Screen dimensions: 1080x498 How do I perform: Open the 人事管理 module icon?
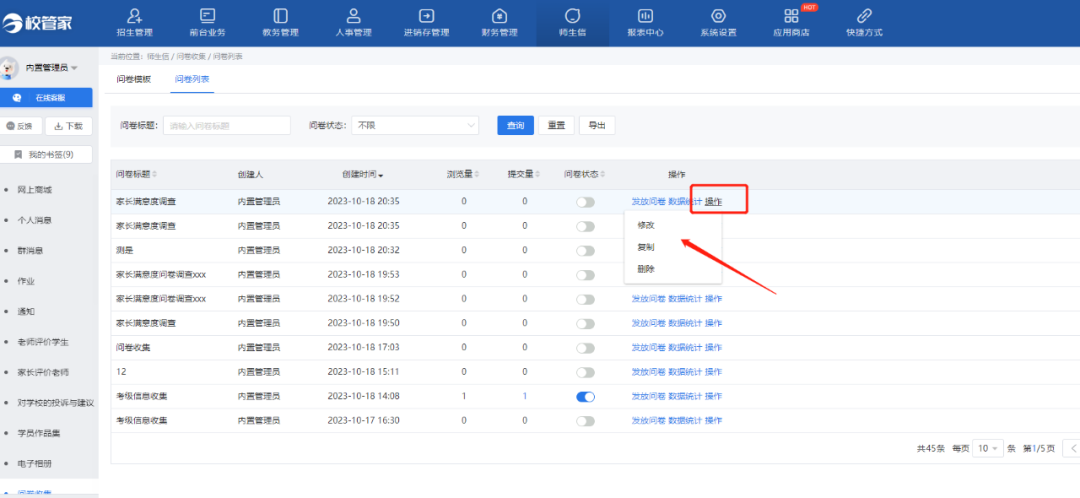click(x=353, y=16)
